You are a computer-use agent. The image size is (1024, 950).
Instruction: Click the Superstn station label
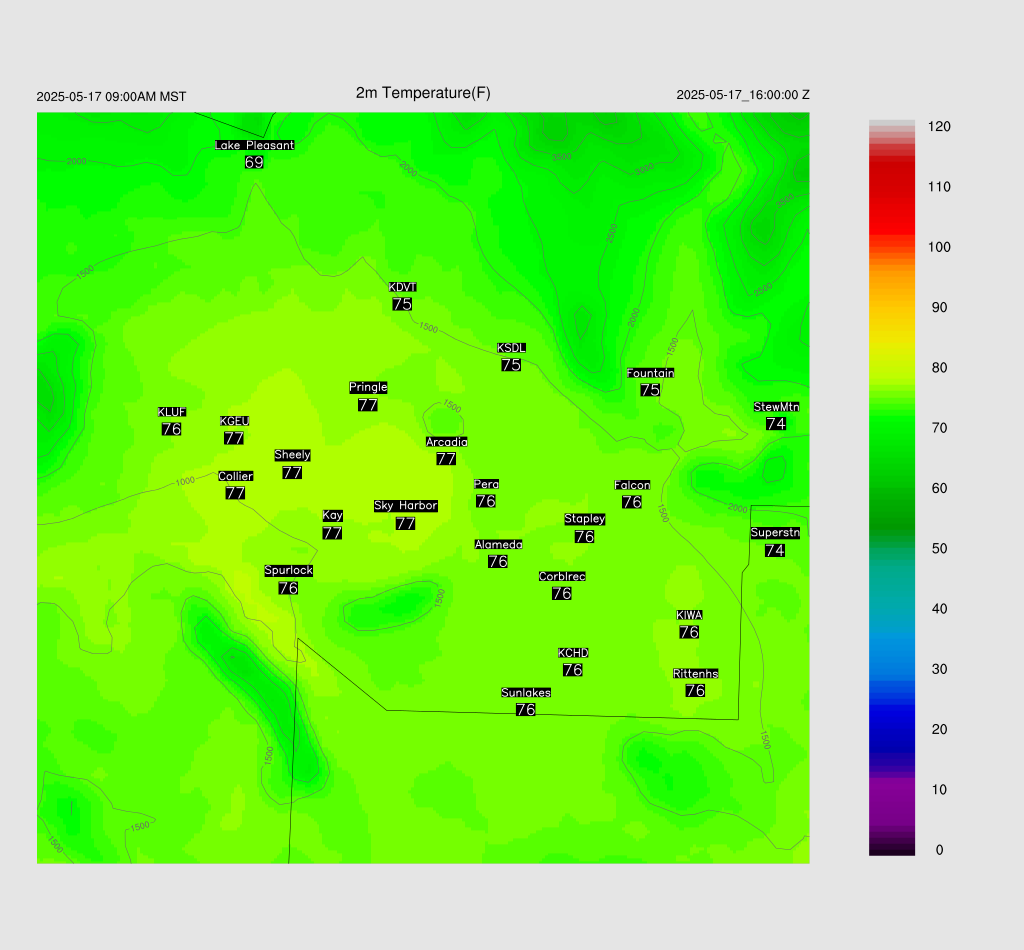[775, 533]
